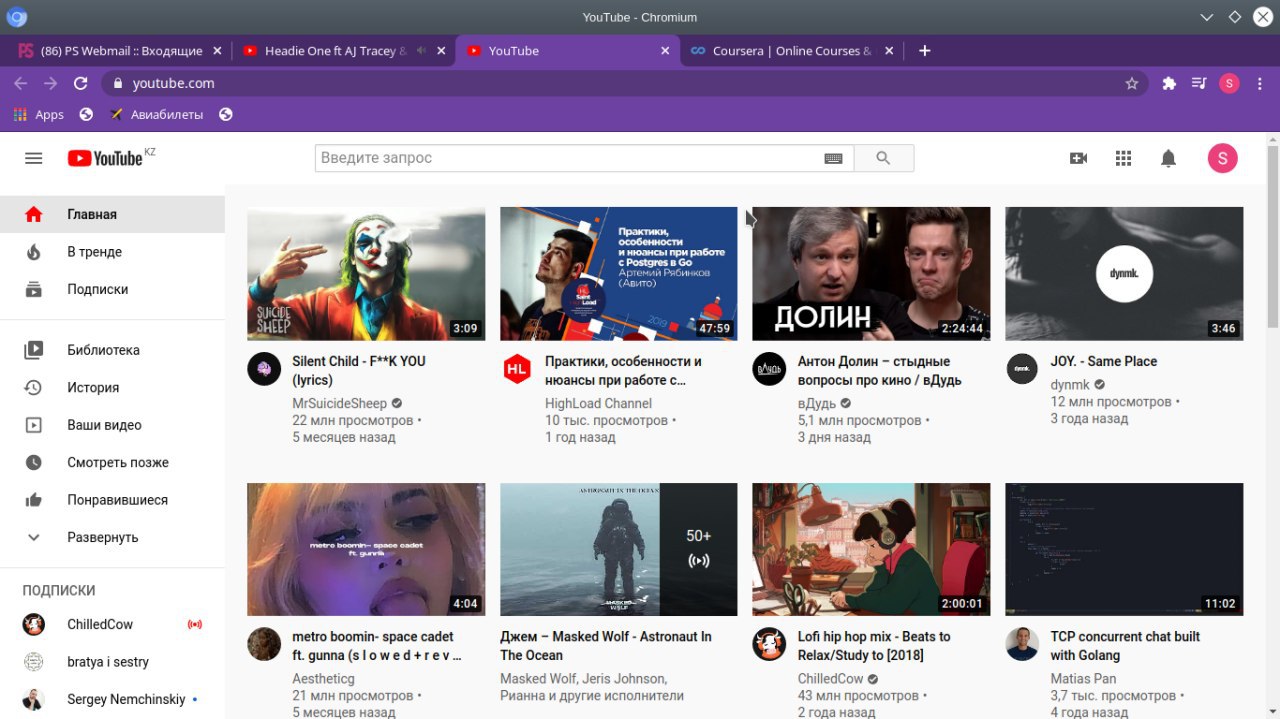Open Авиабилеты bookmark

pos(156,115)
